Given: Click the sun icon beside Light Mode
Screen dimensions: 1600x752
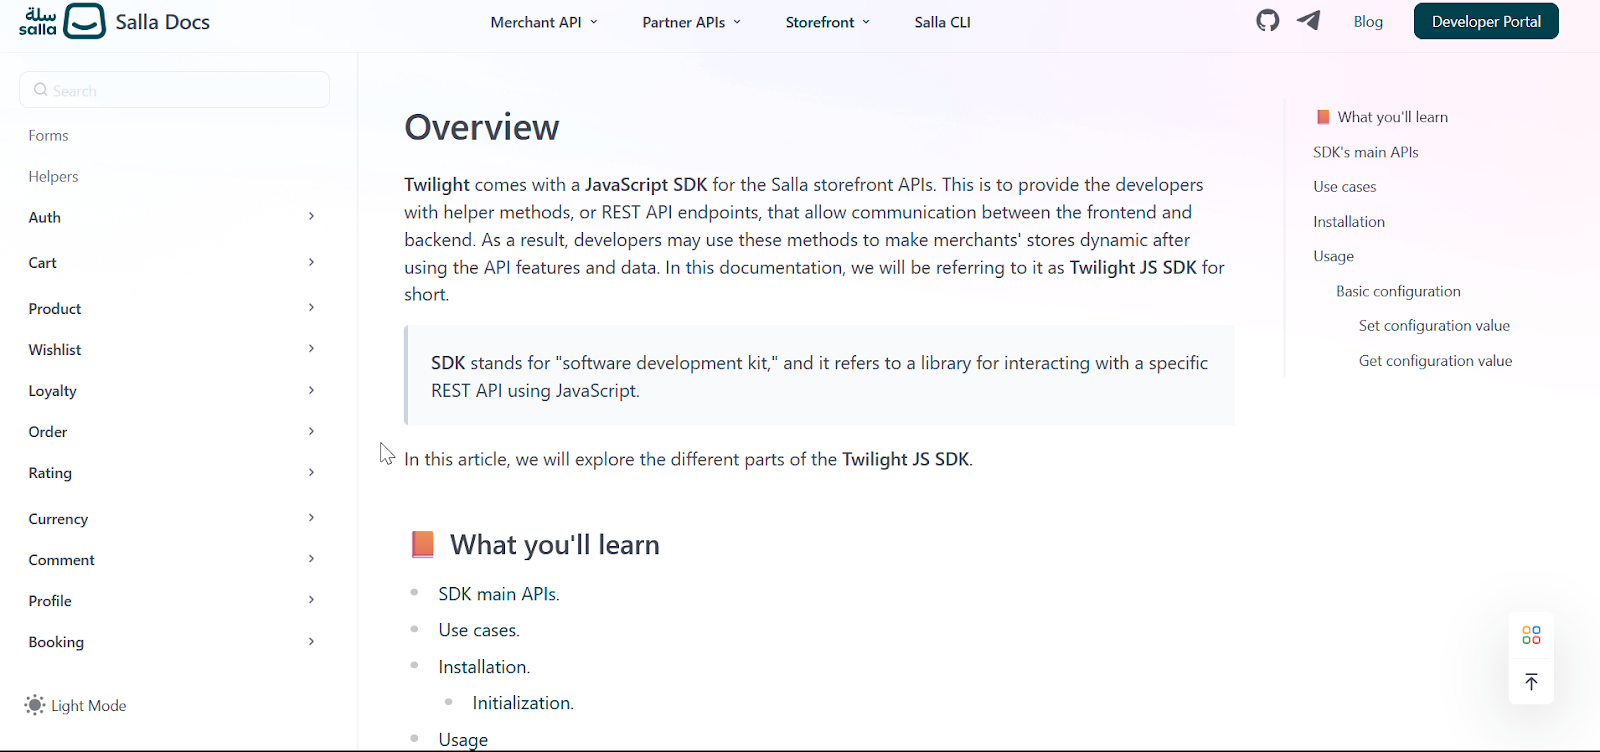Looking at the screenshot, I should [x=35, y=705].
